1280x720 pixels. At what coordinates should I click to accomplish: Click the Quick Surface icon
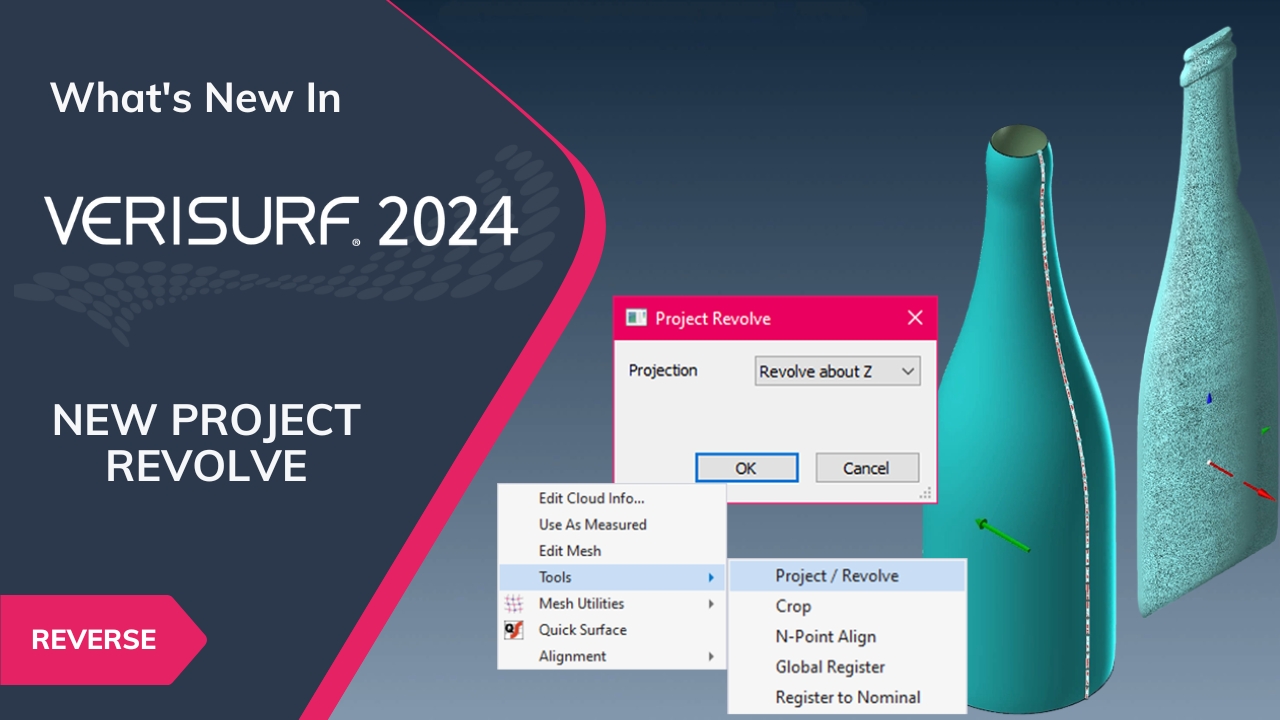(514, 630)
